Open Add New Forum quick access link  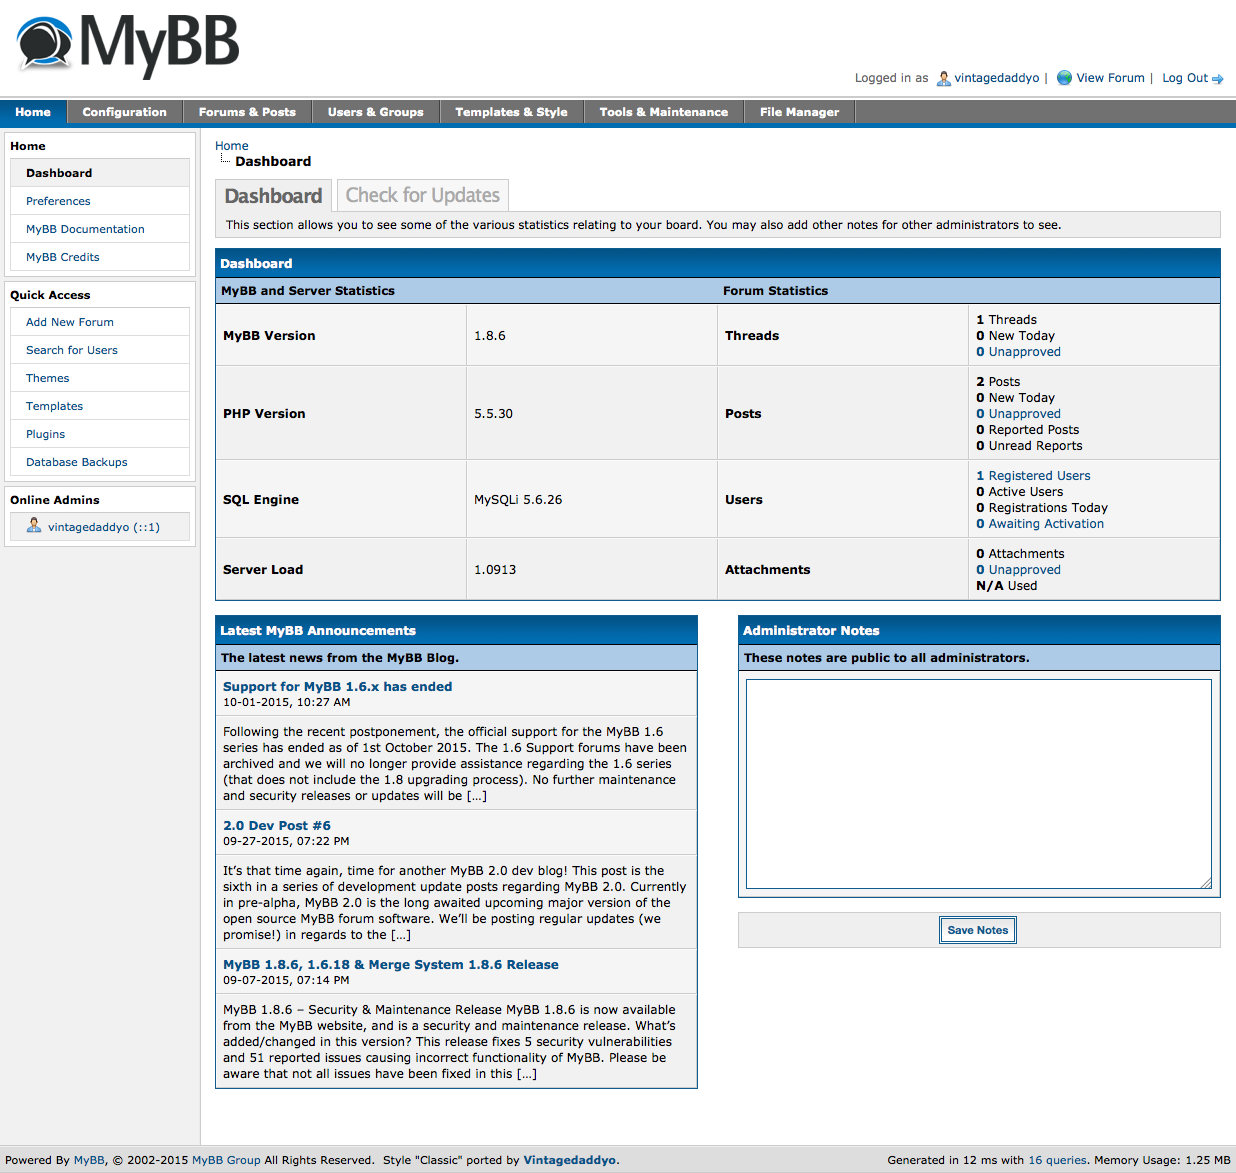click(70, 322)
